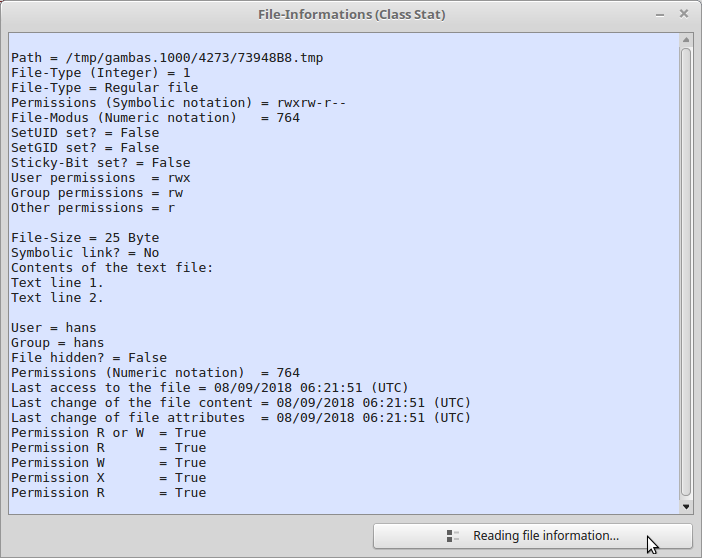Click the File-Modus numeric notation line
This screenshot has height=558, width=702.
[155, 118]
